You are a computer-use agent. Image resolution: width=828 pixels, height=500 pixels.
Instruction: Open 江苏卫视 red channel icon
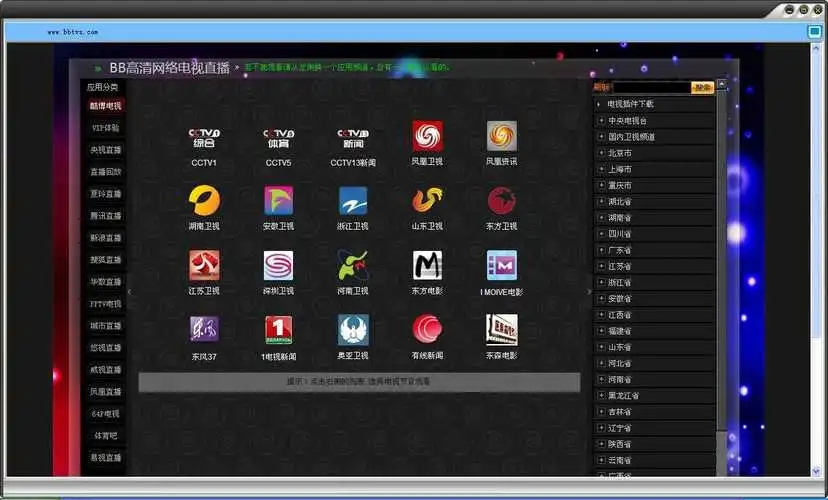(x=204, y=265)
